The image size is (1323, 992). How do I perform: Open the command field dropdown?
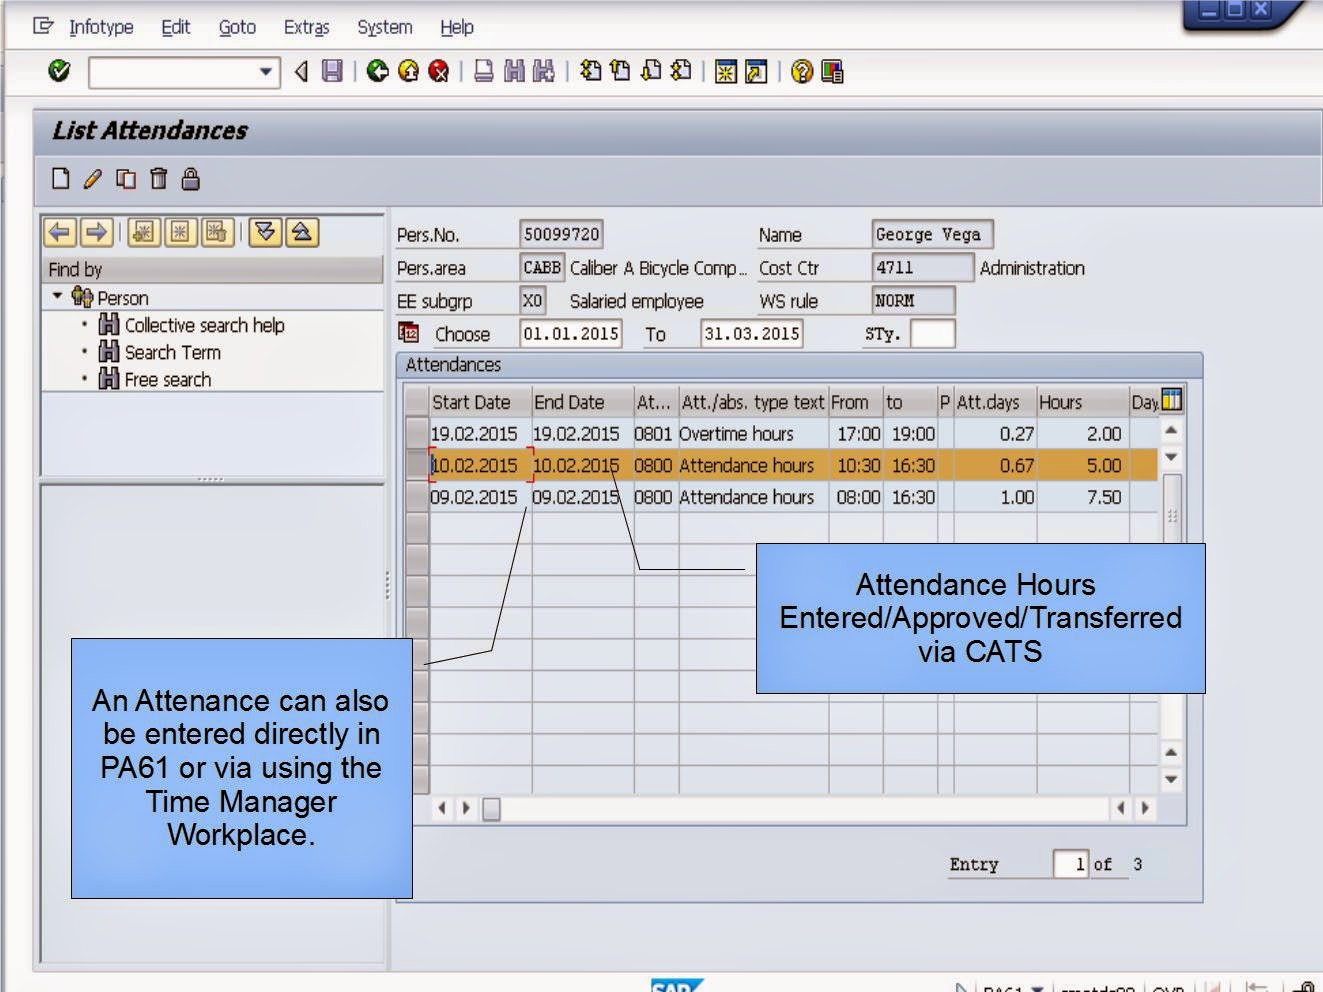tap(266, 71)
